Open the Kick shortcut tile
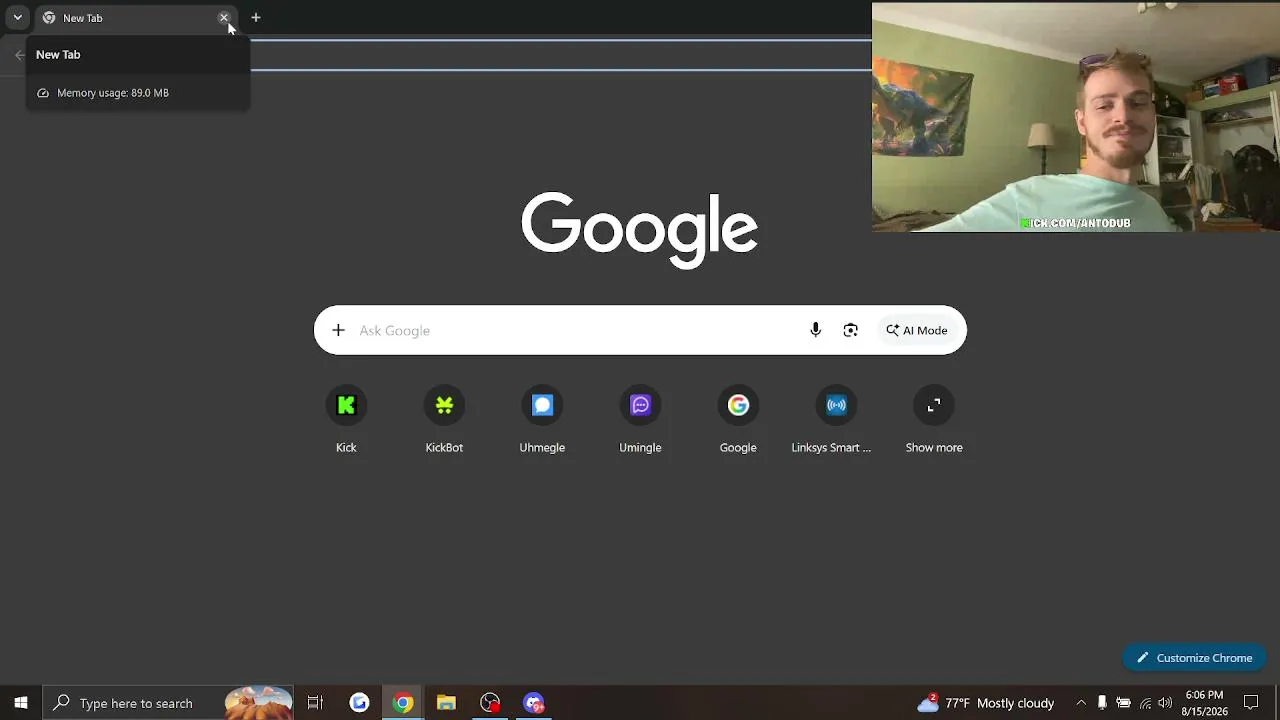 346,420
